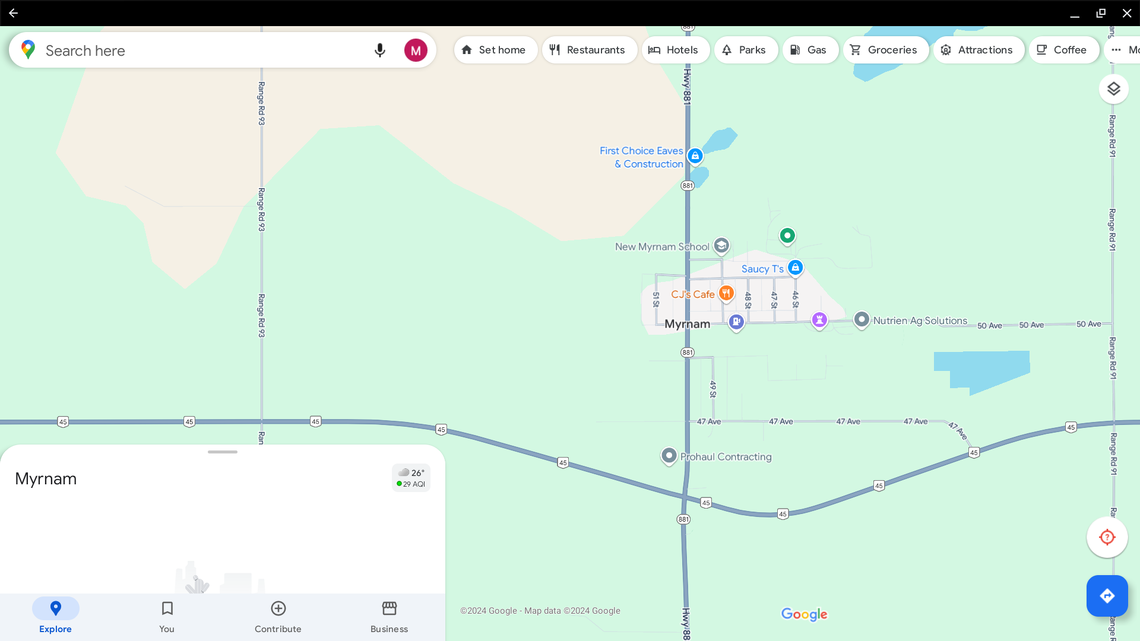
Task: Select the gas station pin in Myrnam
Action: click(x=736, y=321)
